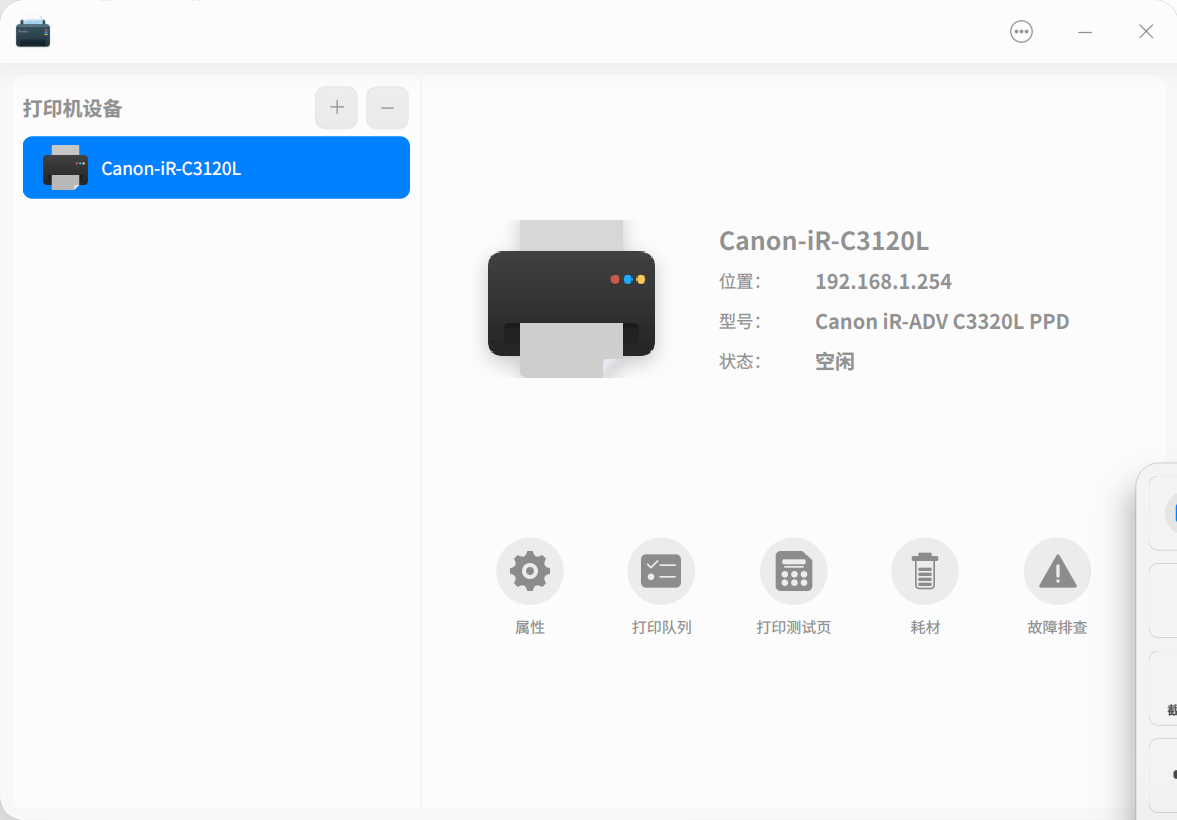Close the Print Manager window

1145,32
